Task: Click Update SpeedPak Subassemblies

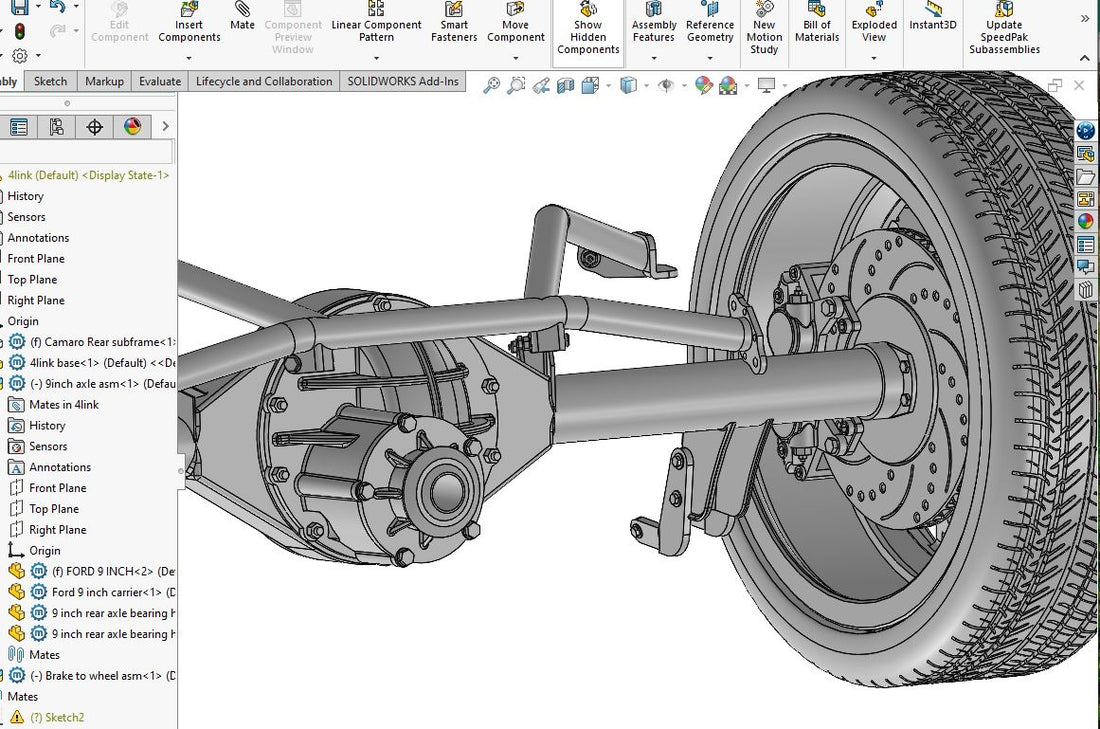Action: 1003,30
